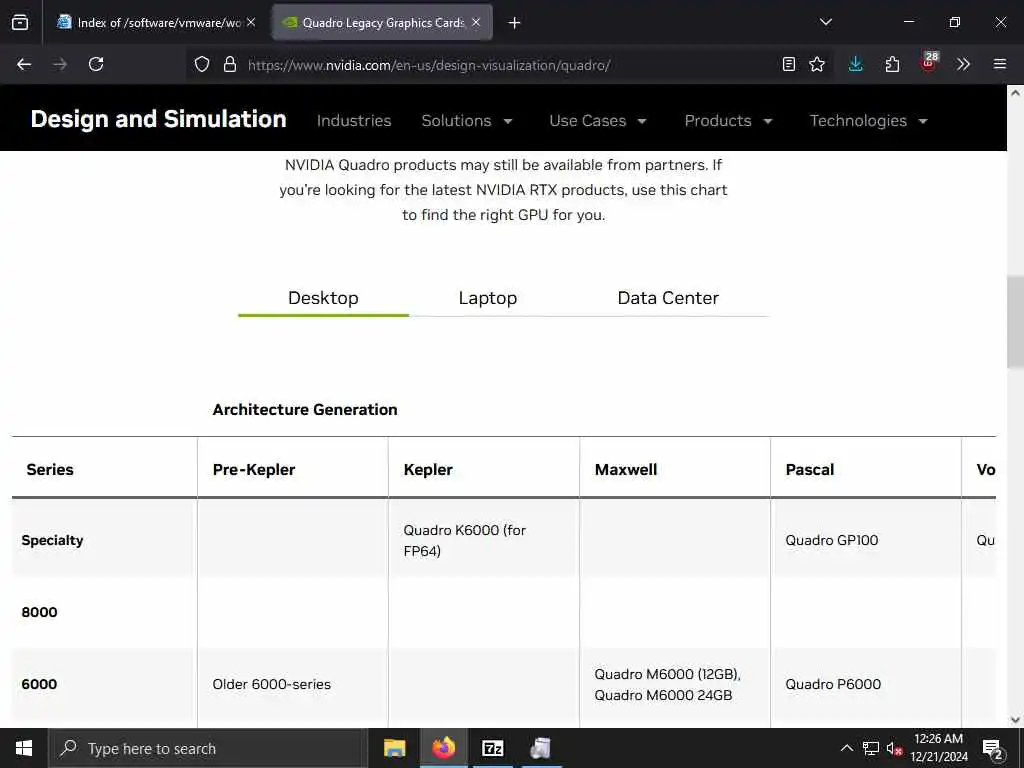Open Design and Simulation home link
The width and height of the screenshot is (1024, 768).
pos(159,119)
